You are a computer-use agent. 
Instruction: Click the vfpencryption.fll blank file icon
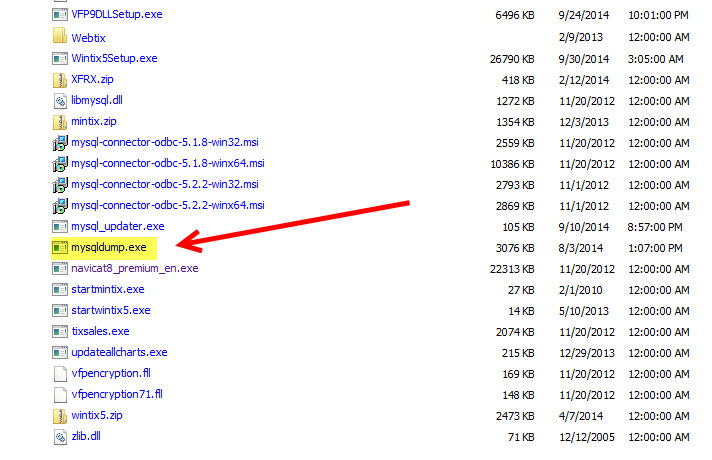click(x=60, y=374)
